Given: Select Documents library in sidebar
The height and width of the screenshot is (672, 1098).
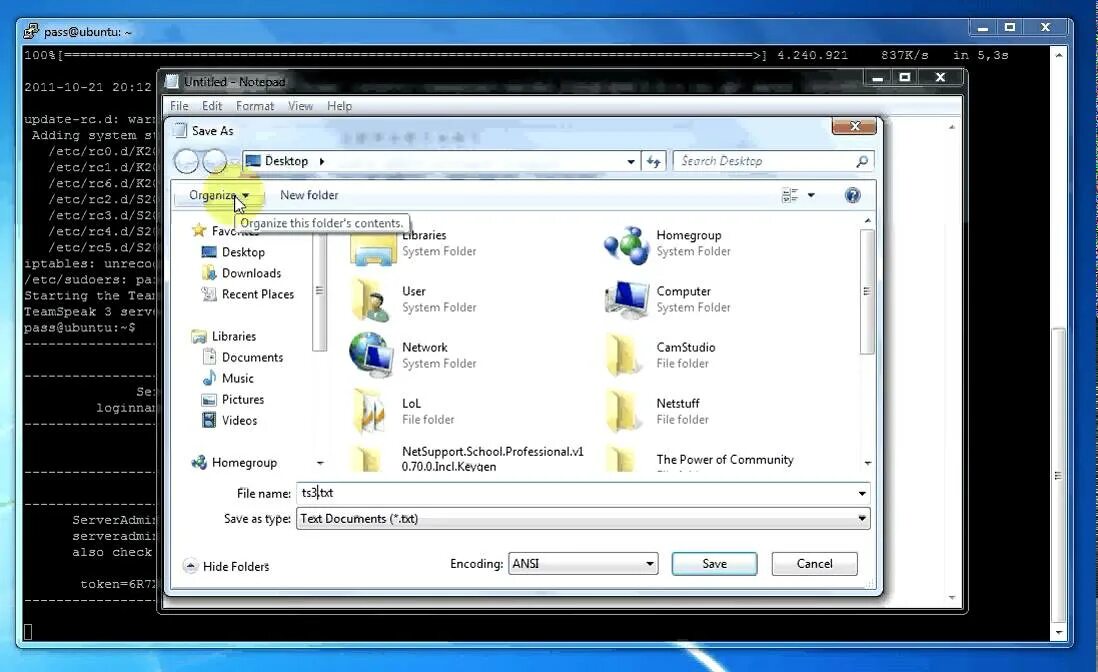Looking at the screenshot, I should [252, 357].
